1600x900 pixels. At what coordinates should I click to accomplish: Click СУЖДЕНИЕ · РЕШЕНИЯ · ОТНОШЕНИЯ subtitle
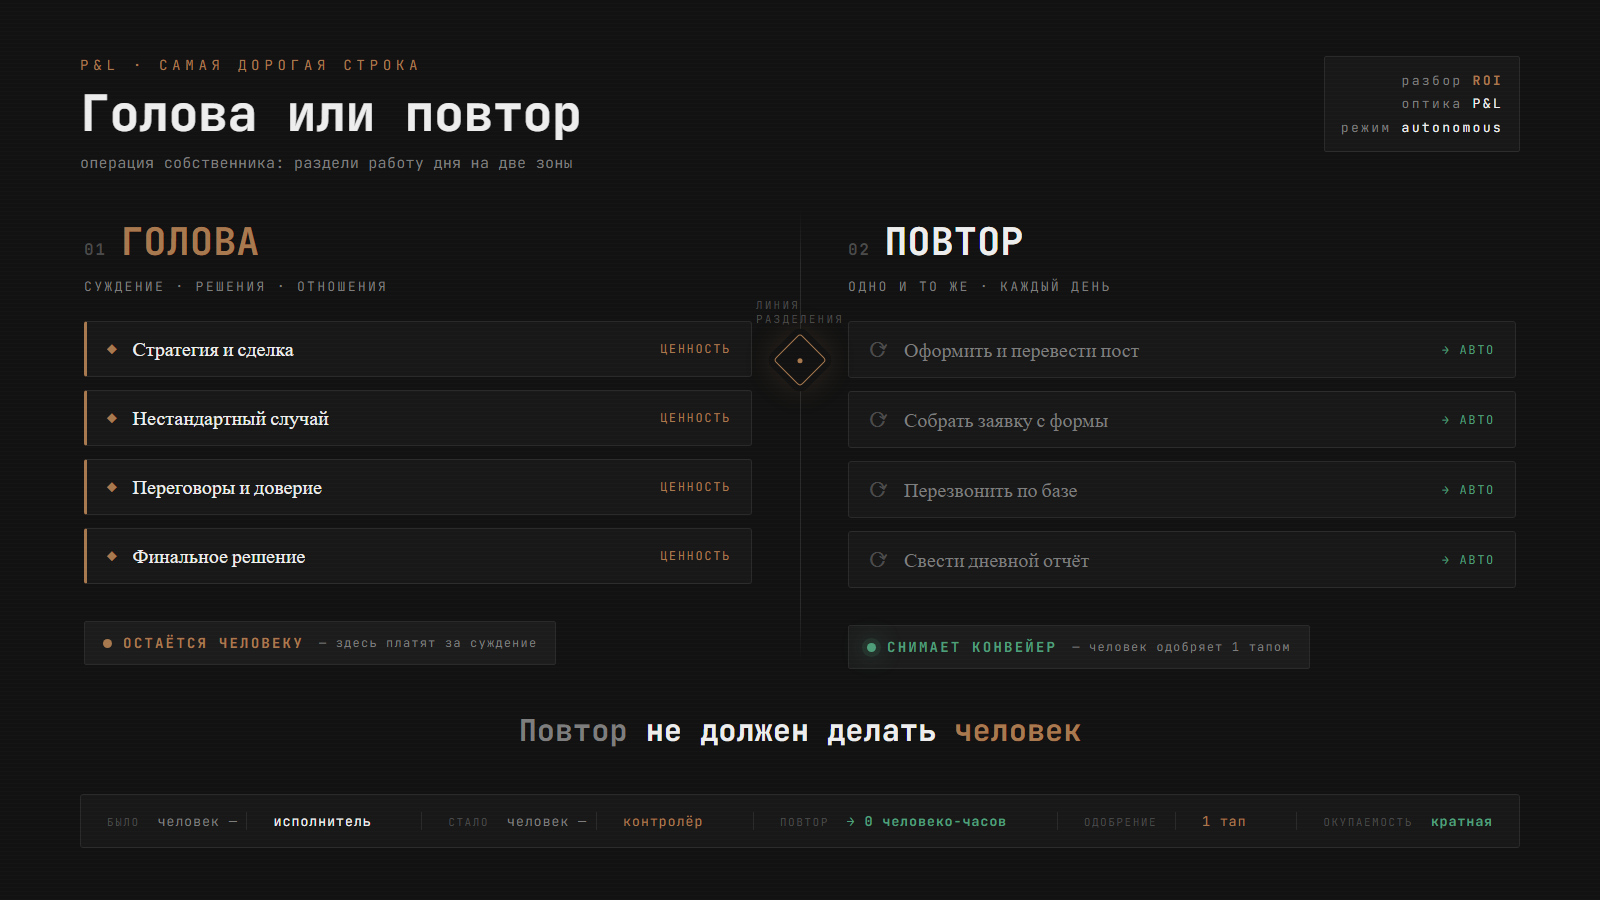point(235,287)
